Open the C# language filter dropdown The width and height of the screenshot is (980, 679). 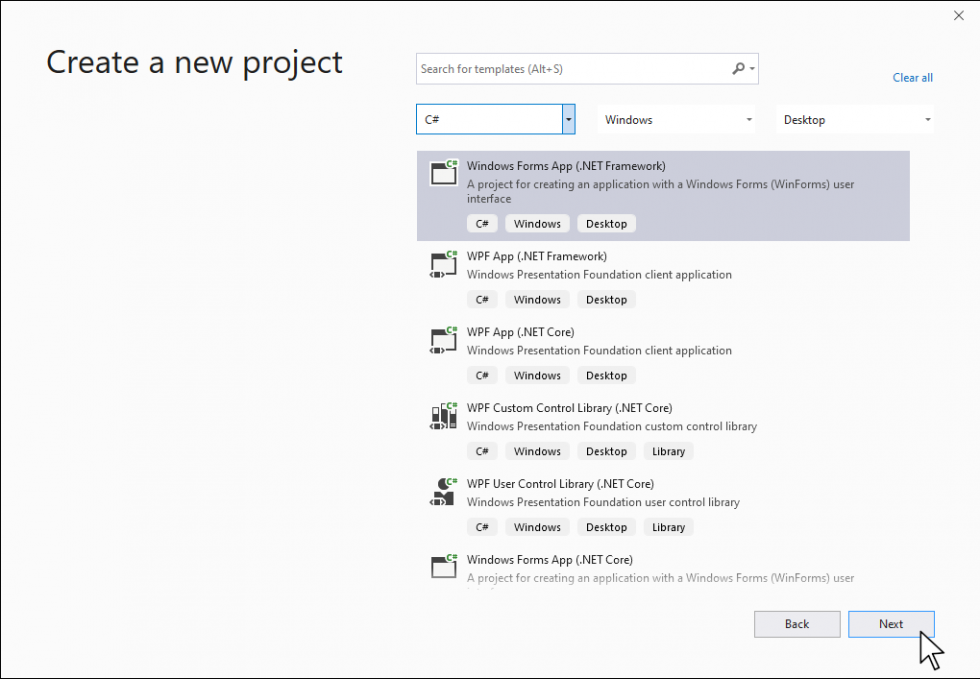pyautogui.click(x=568, y=120)
